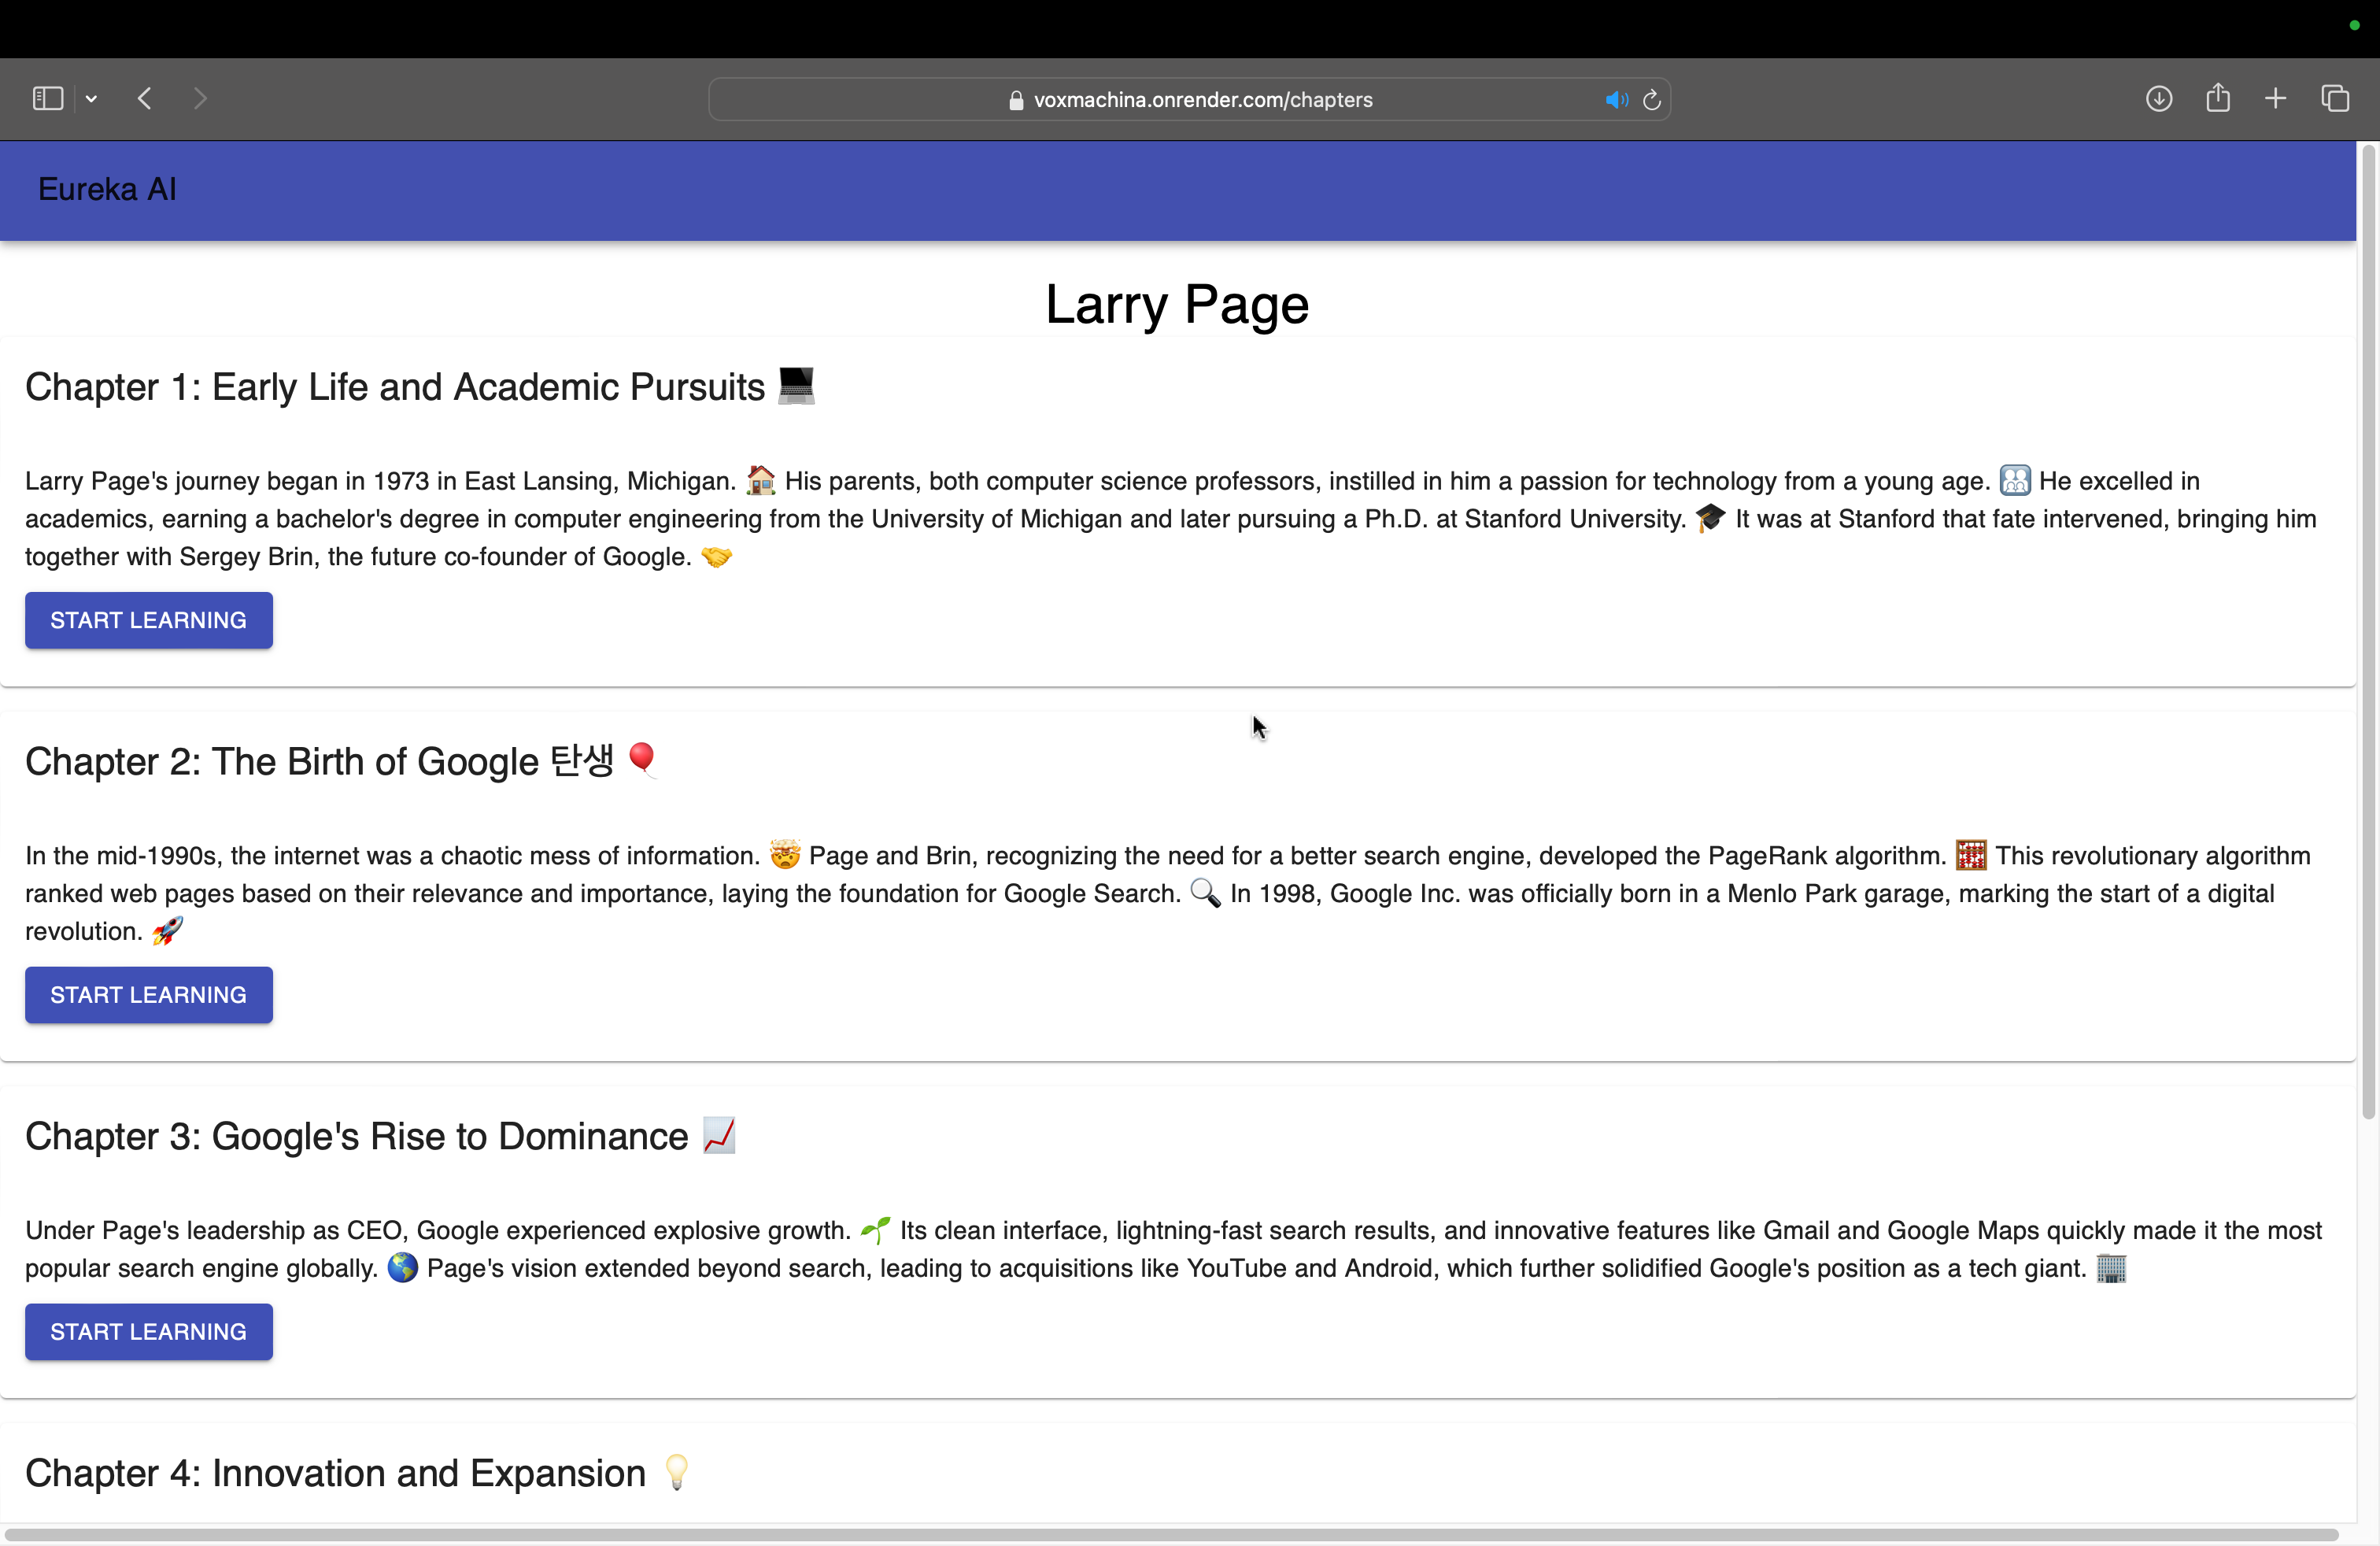2380x1546 pixels.
Task: Click the lock icon in address bar
Action: [x=1016, y=100]
